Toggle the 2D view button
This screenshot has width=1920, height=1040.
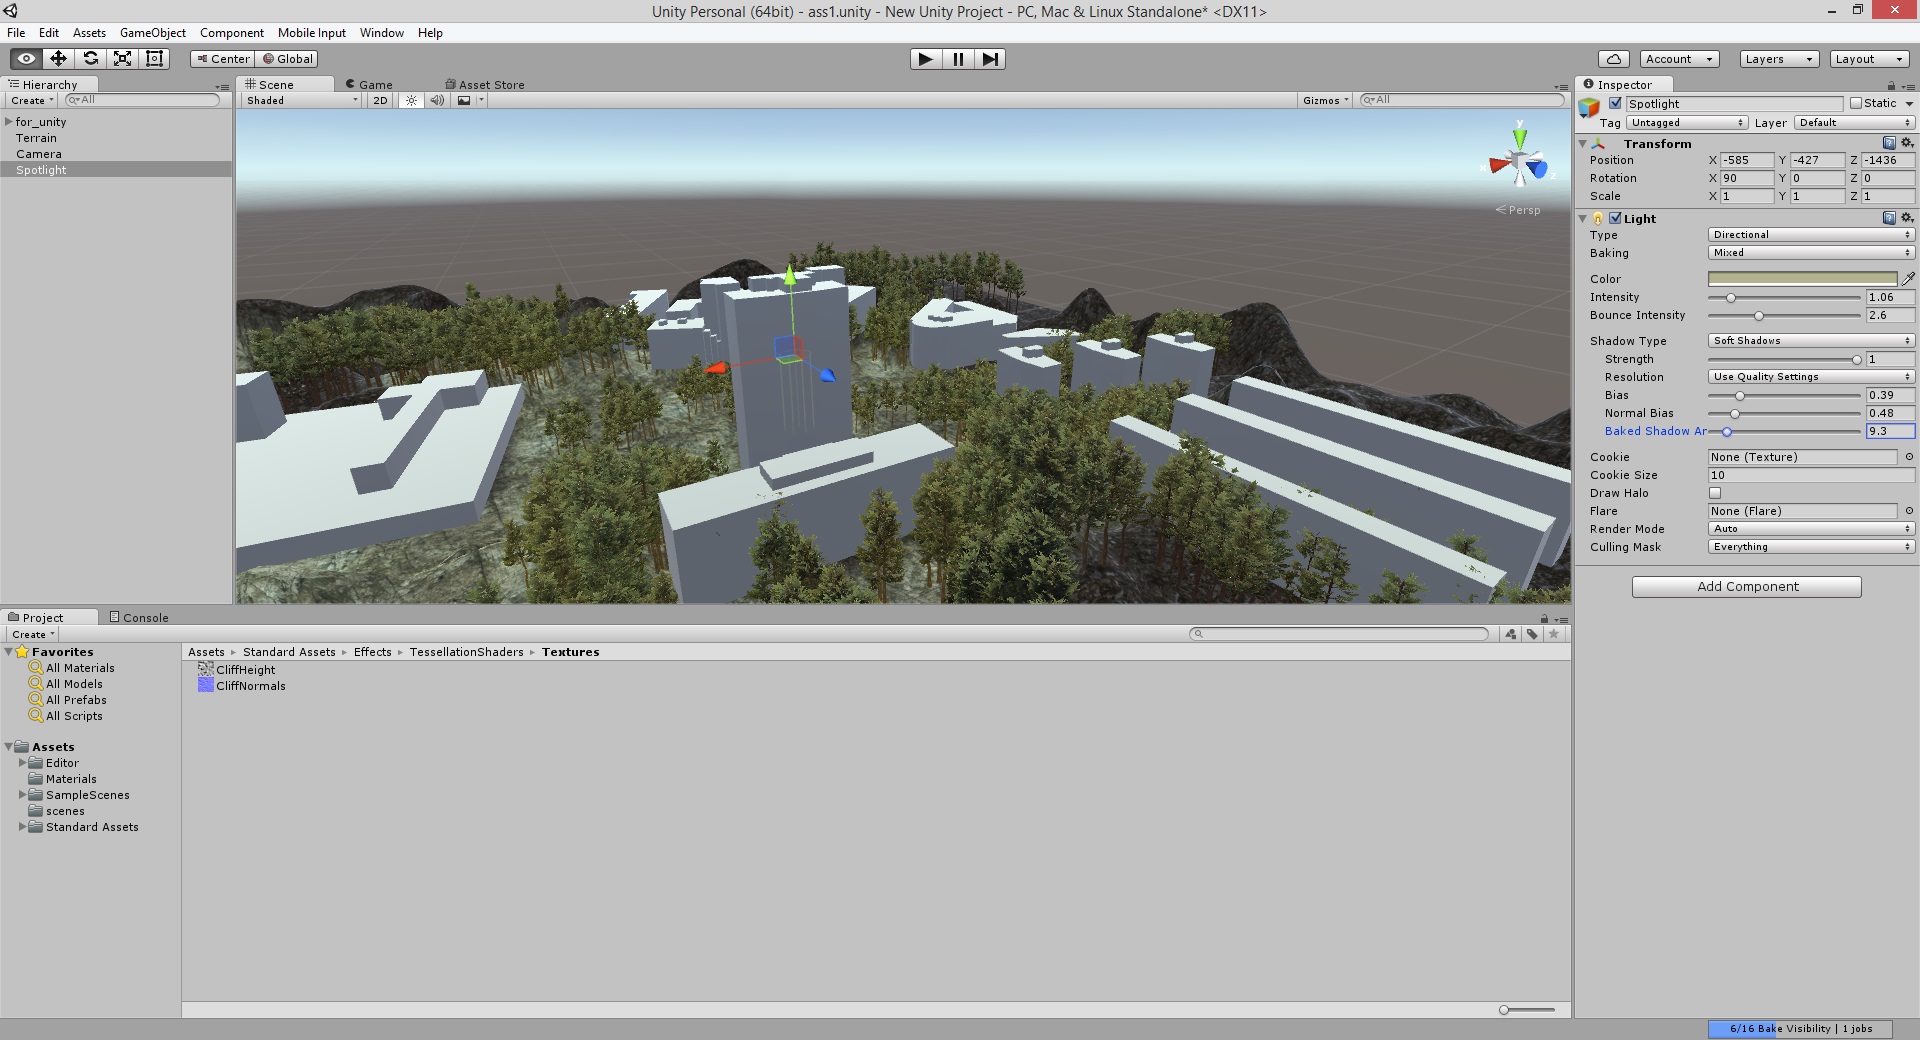380,100
